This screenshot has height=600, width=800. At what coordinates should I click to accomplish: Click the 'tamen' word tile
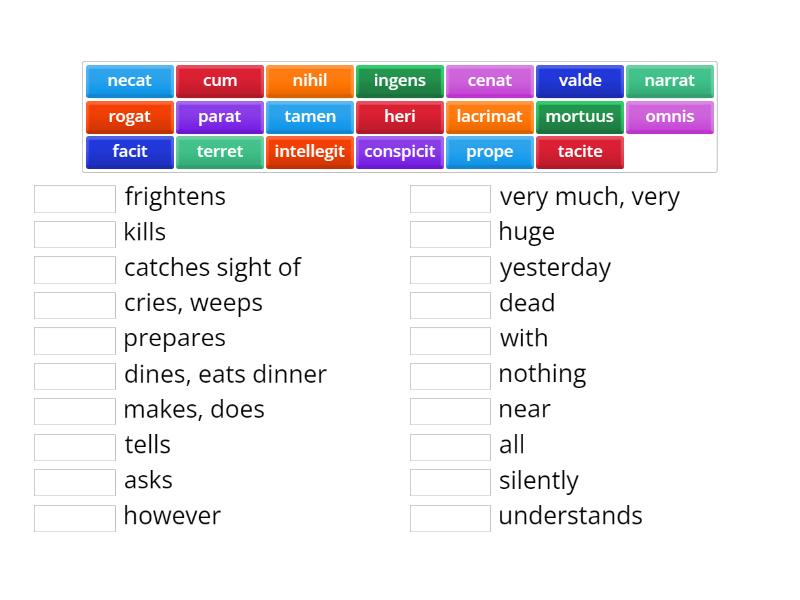[x=309, y=116]
